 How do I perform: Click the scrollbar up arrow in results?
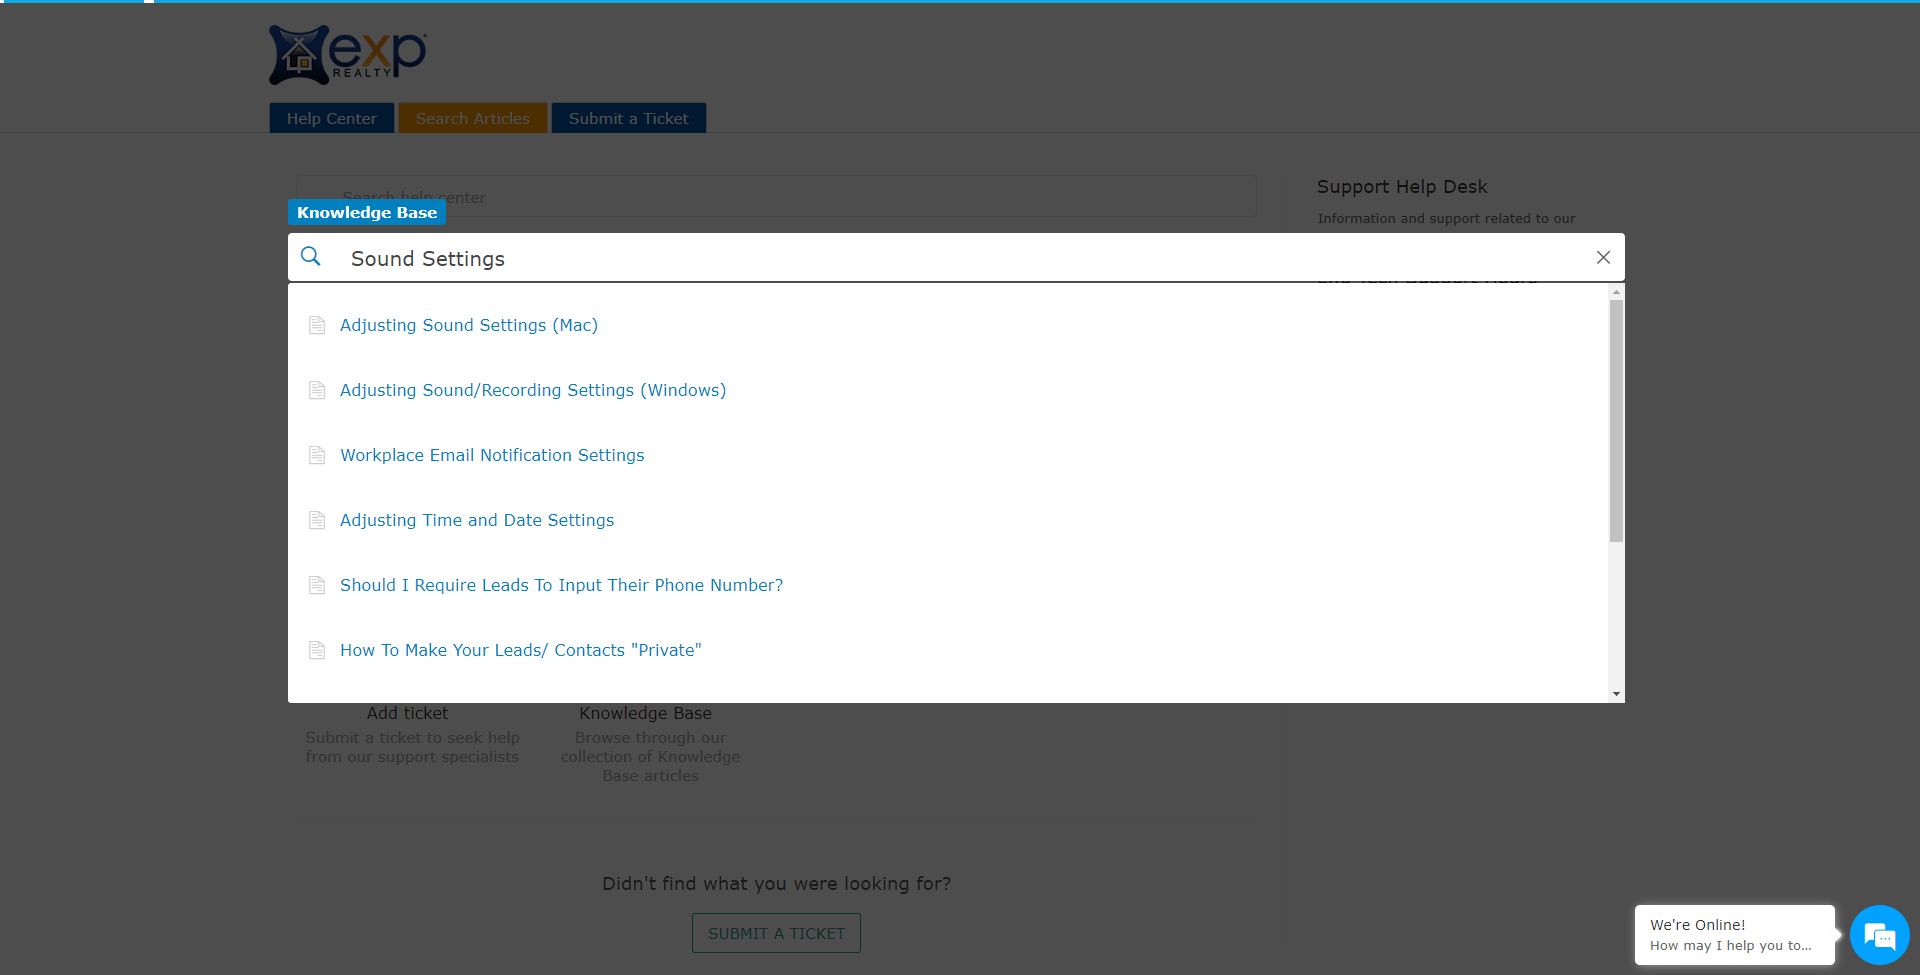[1616, 292]
